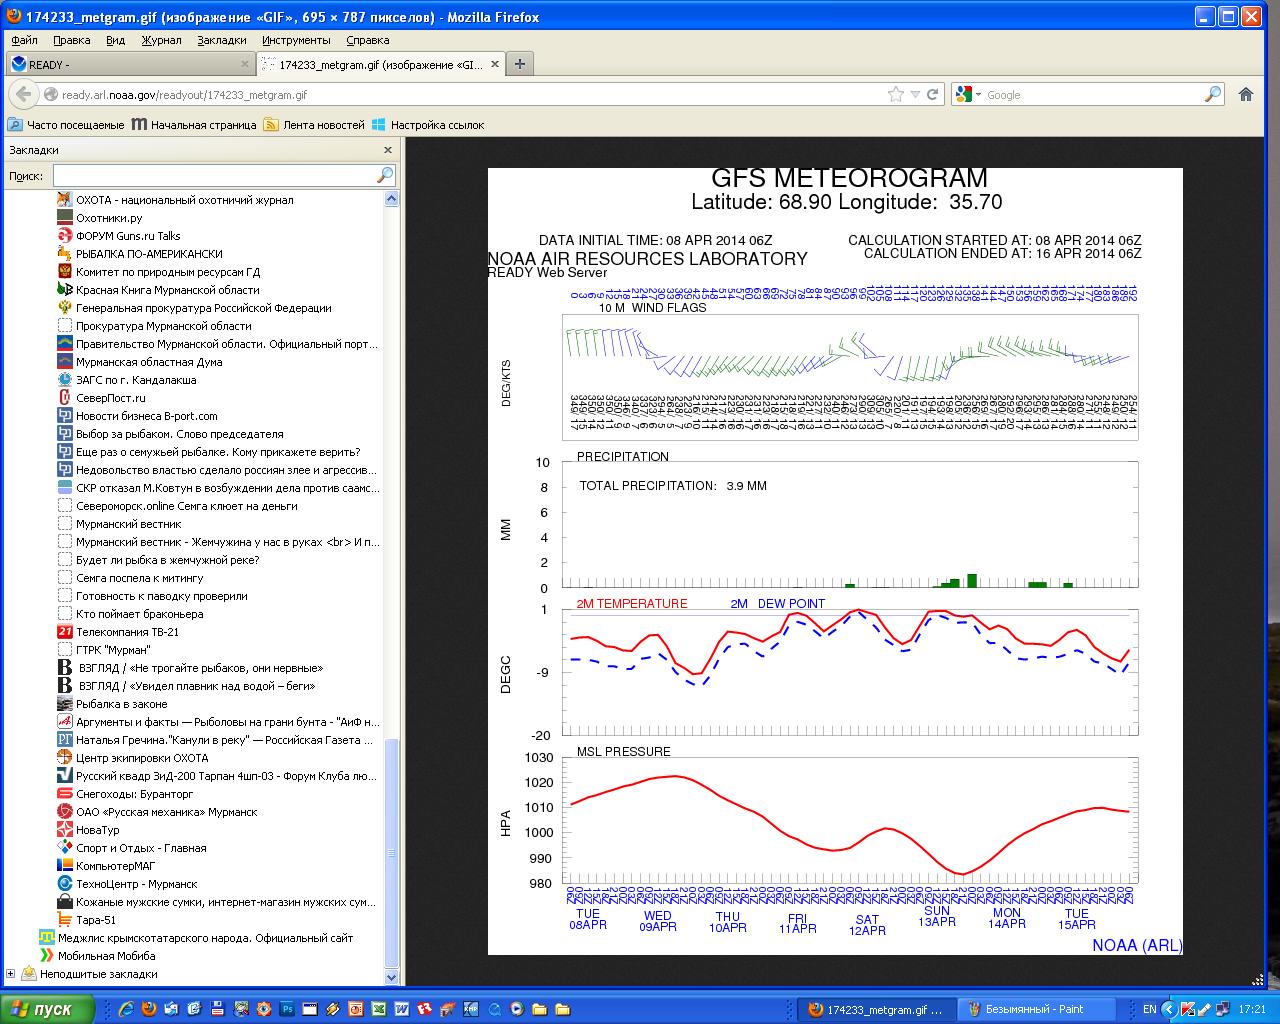Close the Закладки sidebar panel
The height and width of the screenshot is (1024, 1280).
point(388,150)
